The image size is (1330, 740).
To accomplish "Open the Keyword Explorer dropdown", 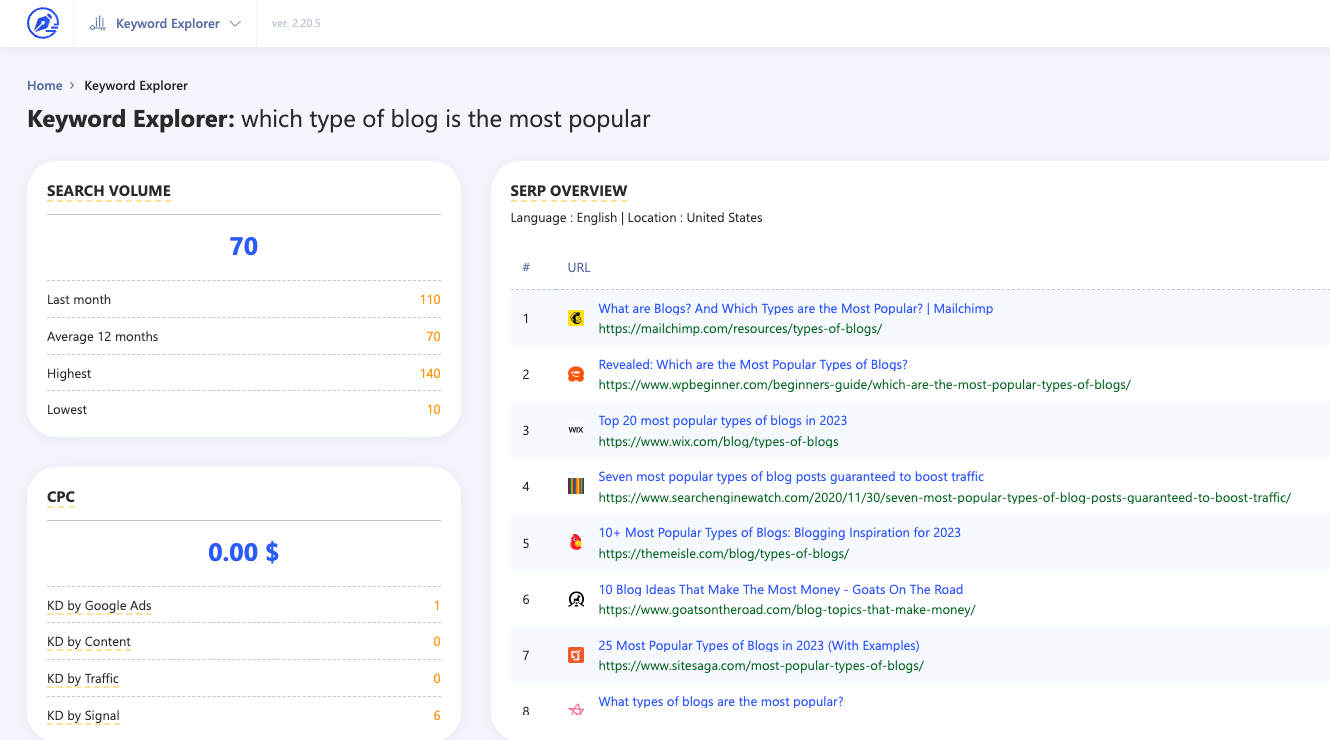I will point(236,23).
